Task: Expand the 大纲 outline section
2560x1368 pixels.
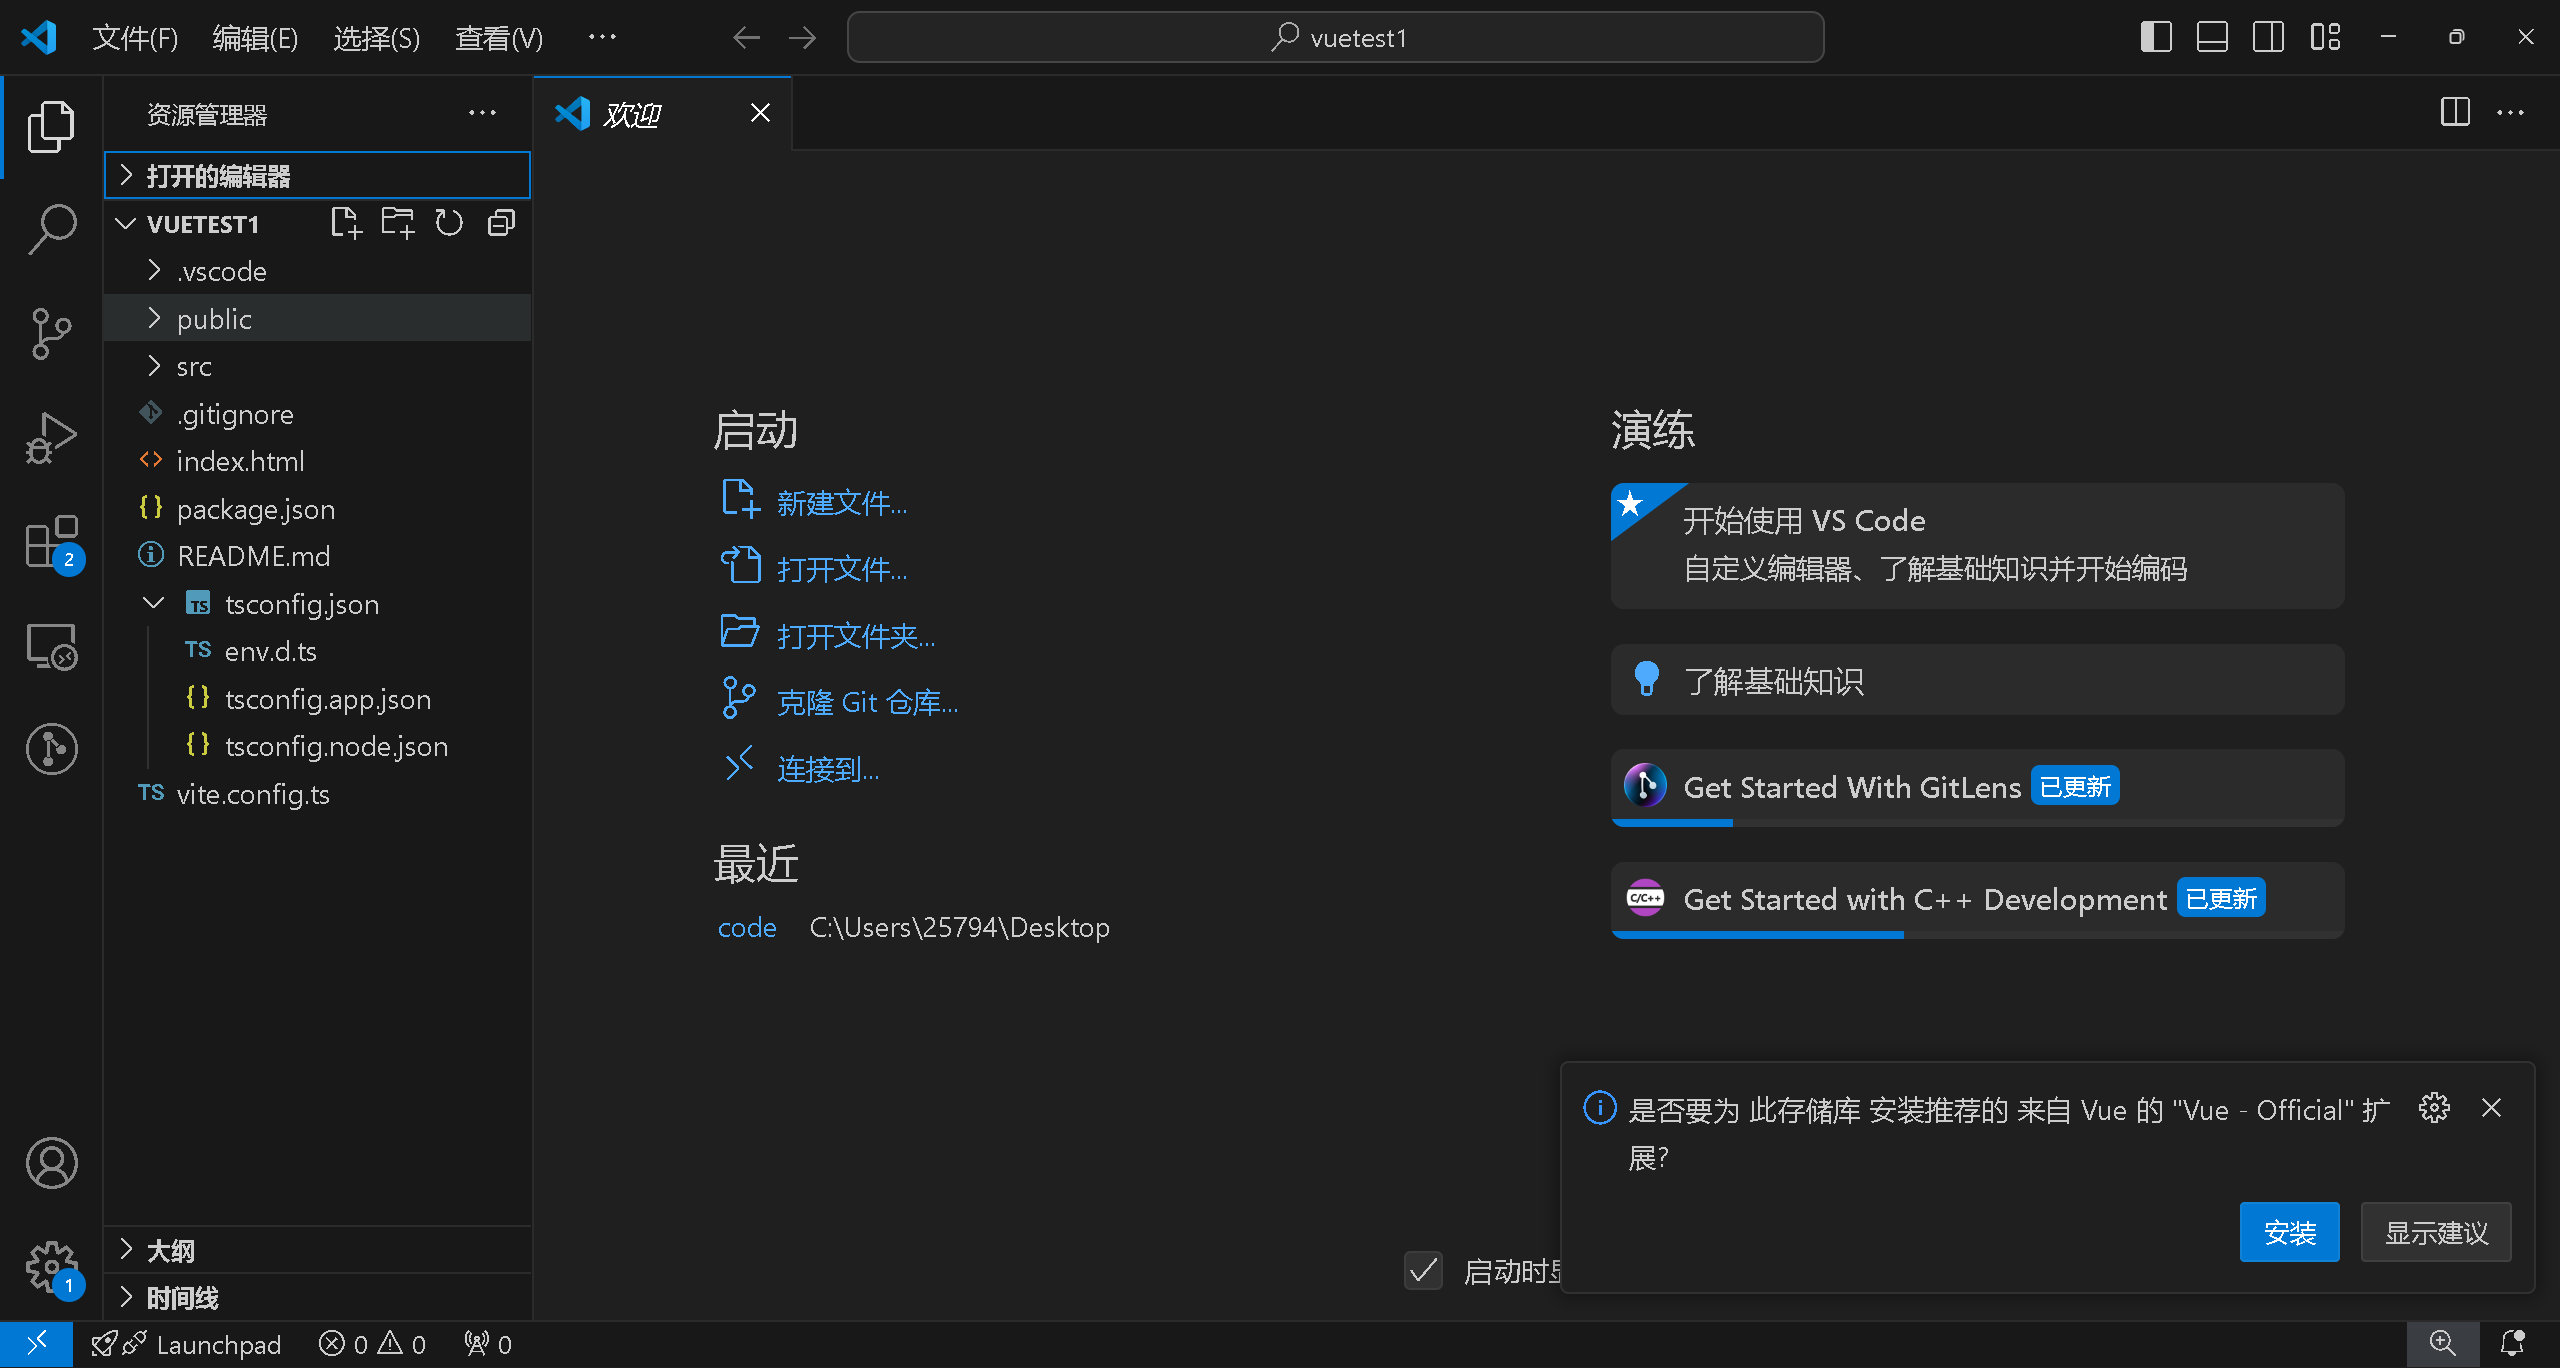Action: click(171, 1250)
